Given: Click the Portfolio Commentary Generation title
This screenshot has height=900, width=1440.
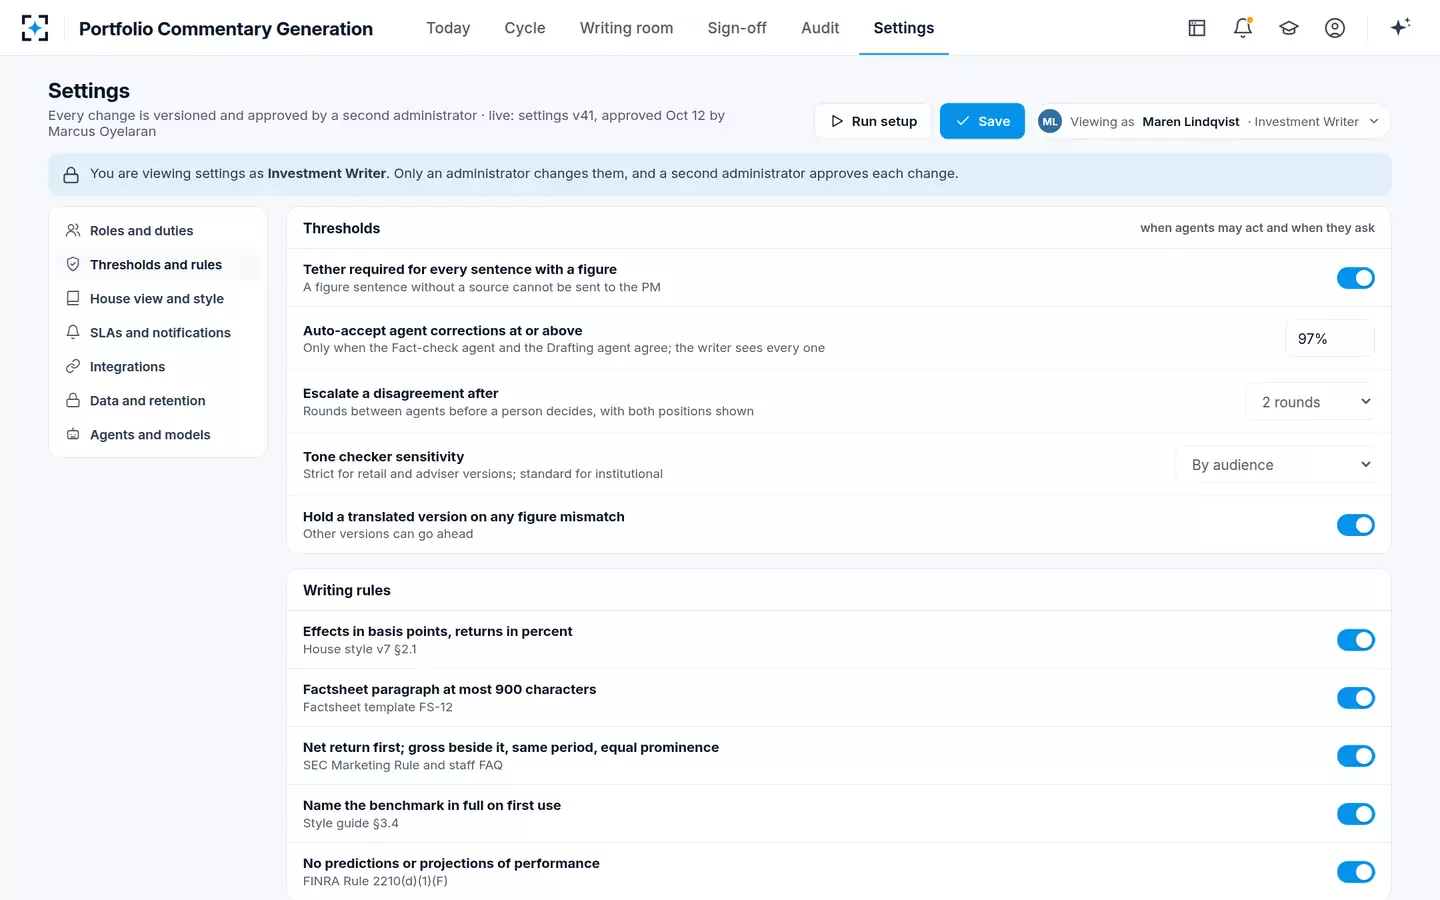Looking at the screenshot, I should (x=226, y=29).
